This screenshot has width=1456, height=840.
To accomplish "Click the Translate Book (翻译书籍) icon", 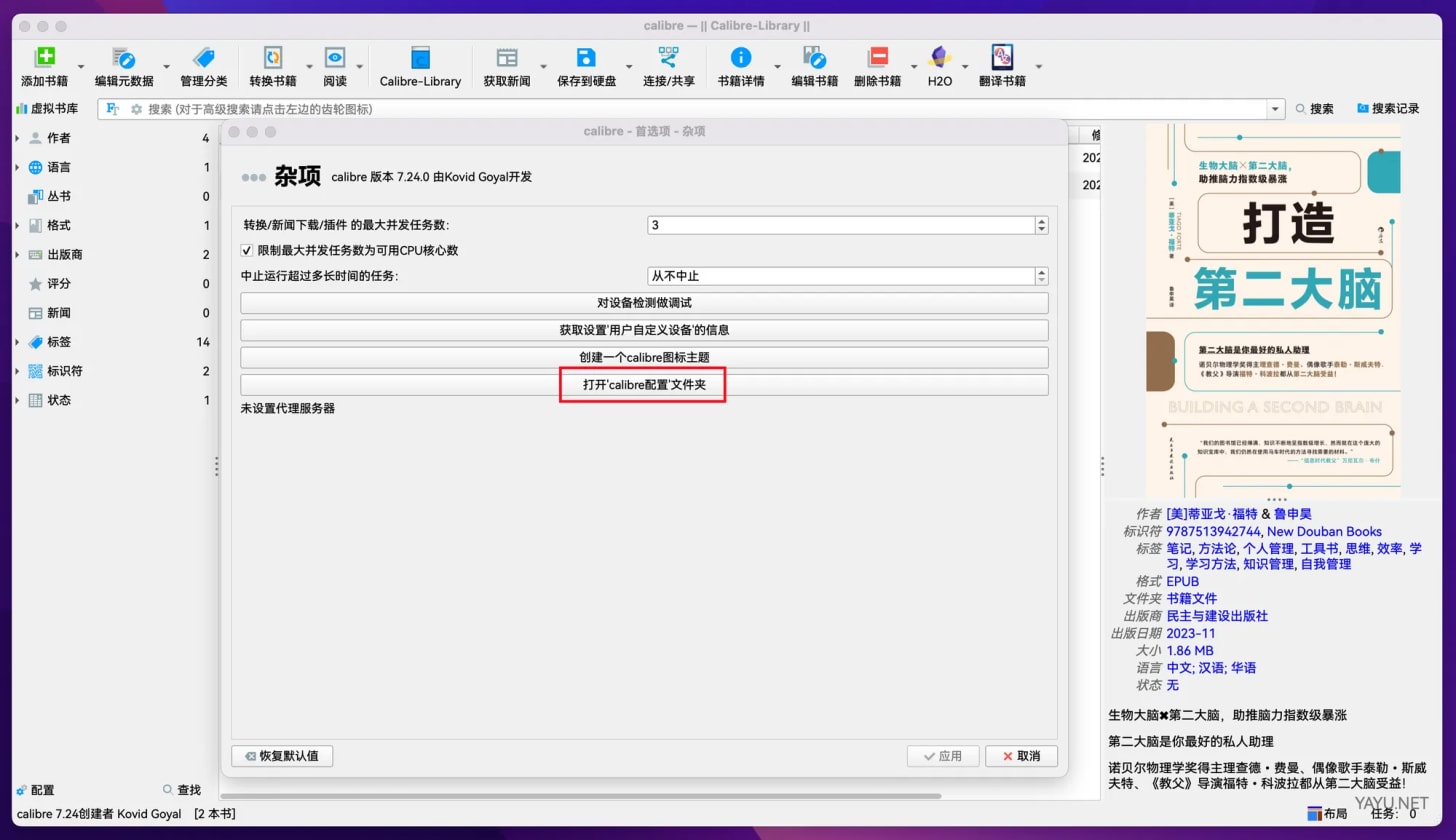I will 1002,58.
